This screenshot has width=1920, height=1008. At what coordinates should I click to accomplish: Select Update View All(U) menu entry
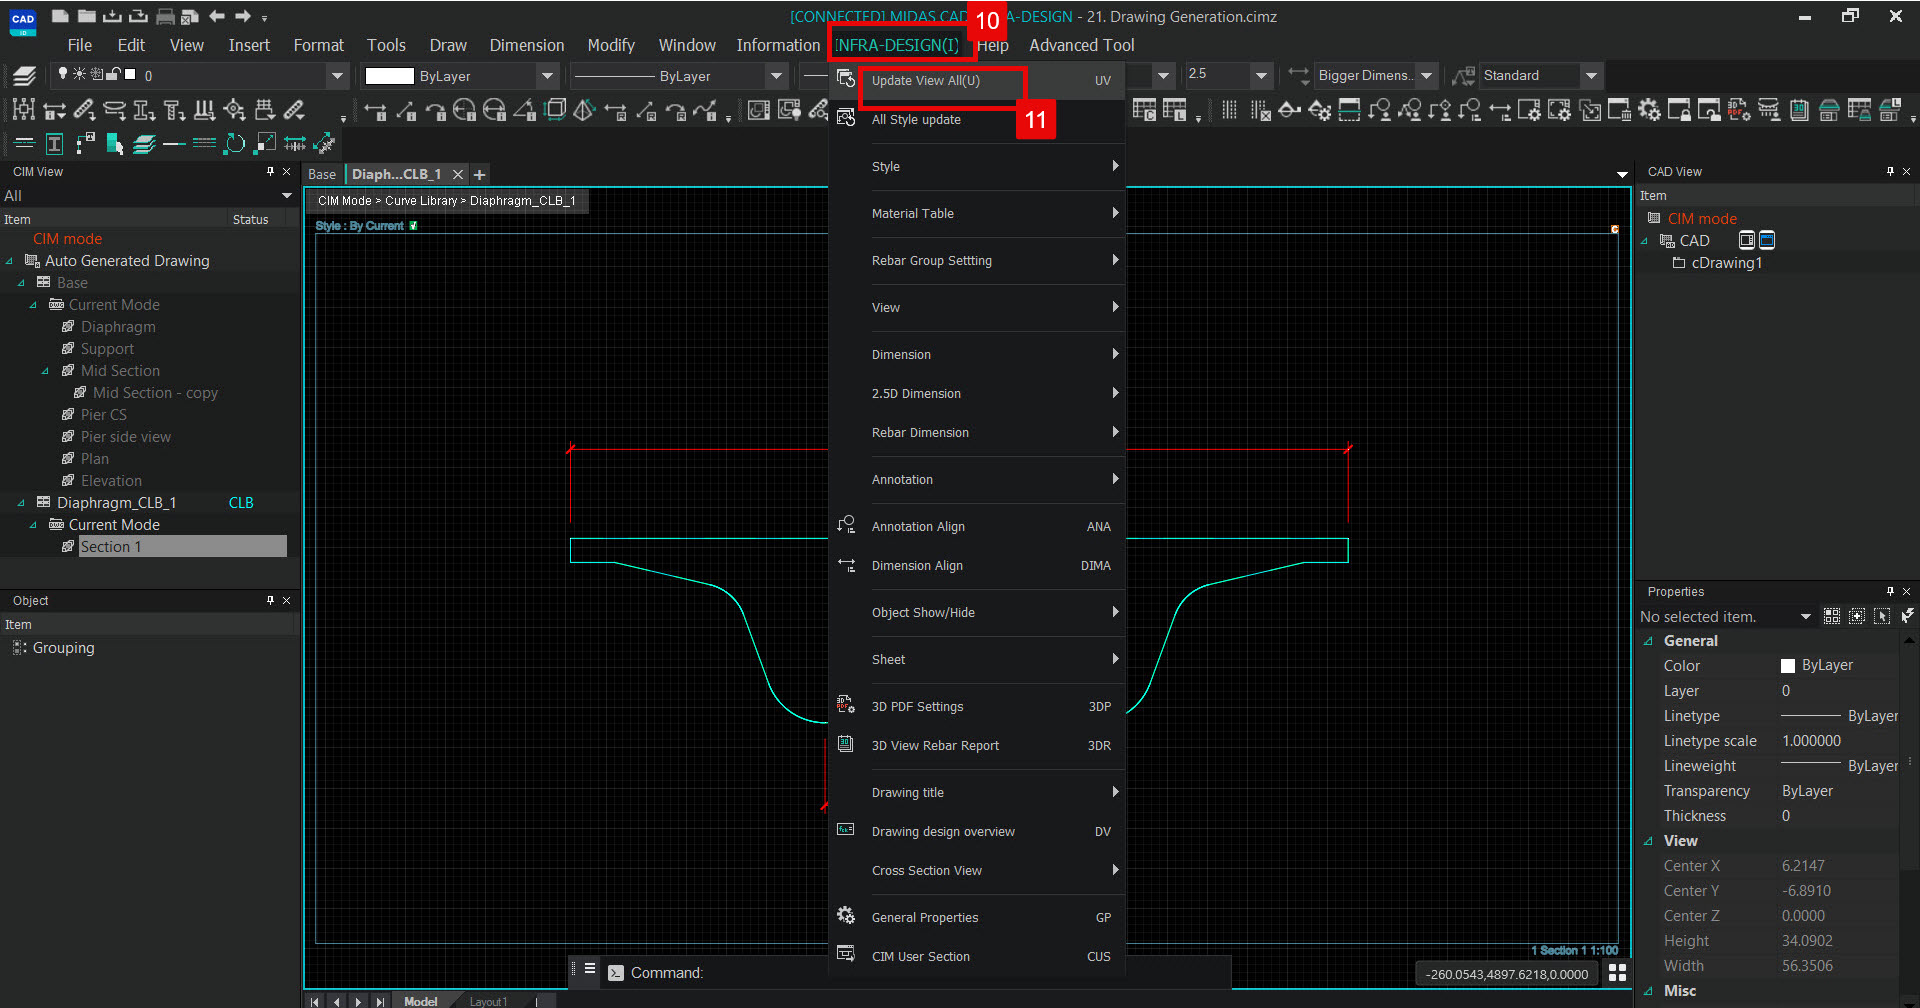tap(925, 81)
